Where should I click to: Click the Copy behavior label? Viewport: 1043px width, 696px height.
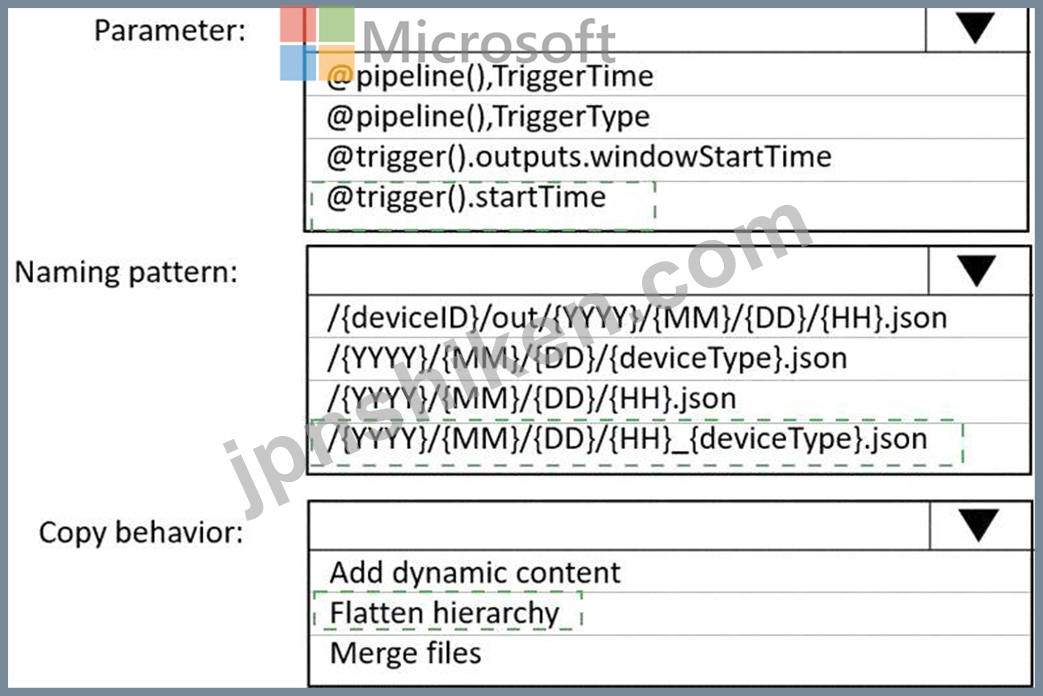(x=141, y=532)
